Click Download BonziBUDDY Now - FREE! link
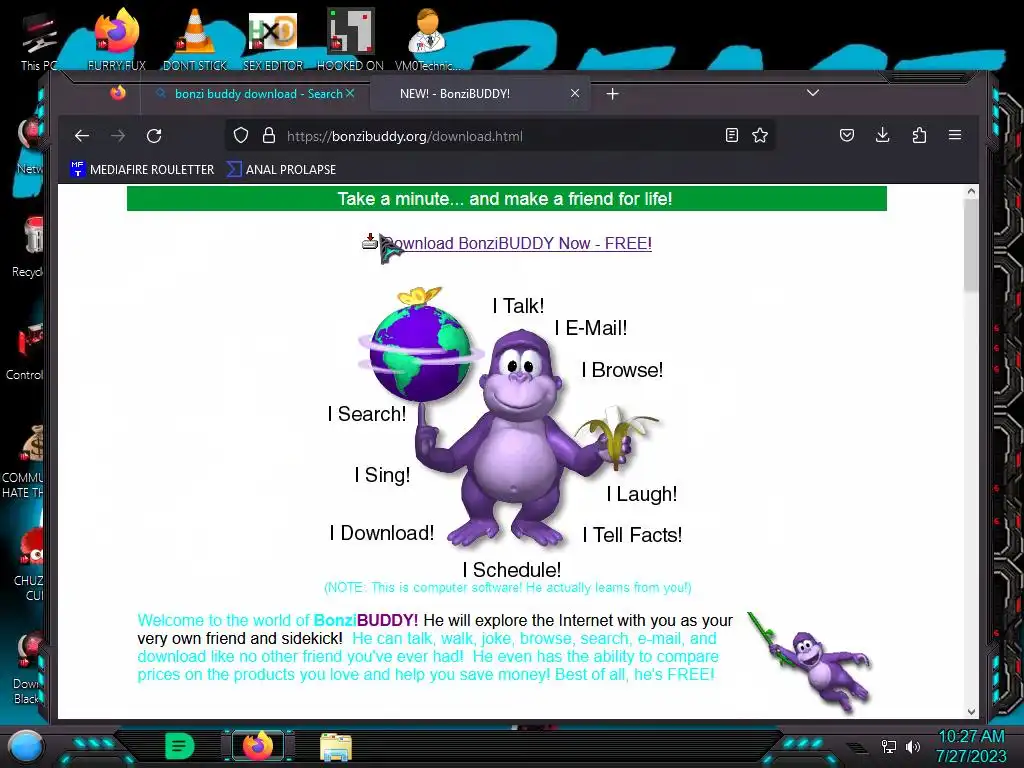Image resolution: width=1024 pixels, height=768 pixels. pyautogui.click(x=516, y=244)
